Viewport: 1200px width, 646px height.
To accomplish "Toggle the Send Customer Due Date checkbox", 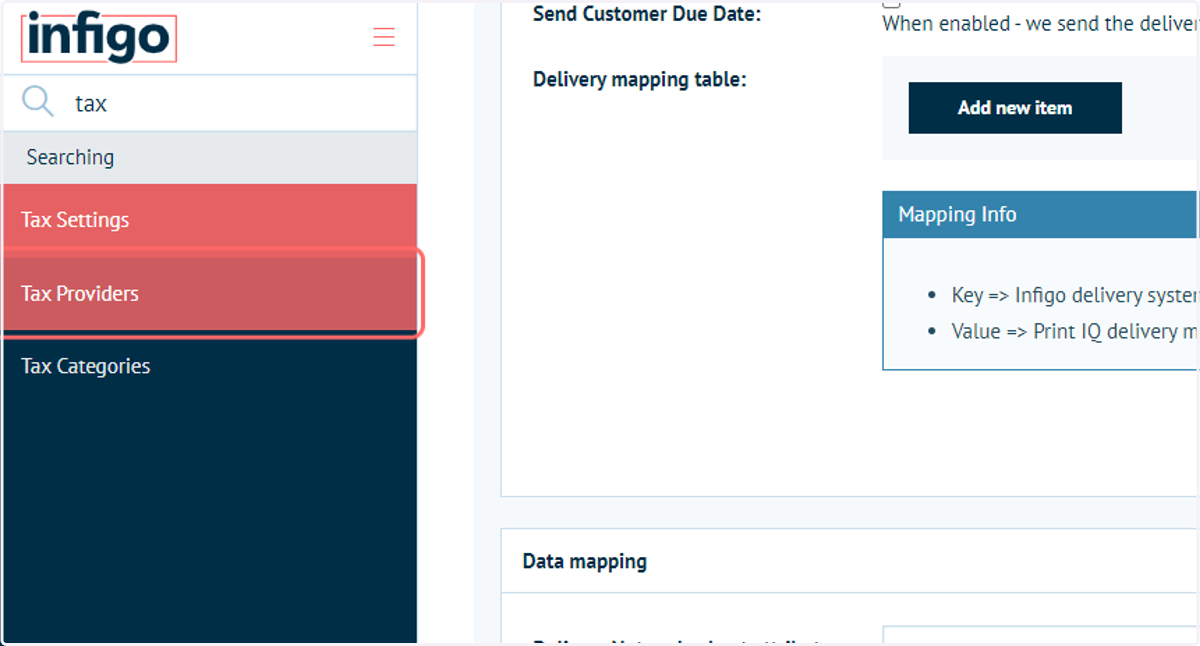I will pos(891,3).
